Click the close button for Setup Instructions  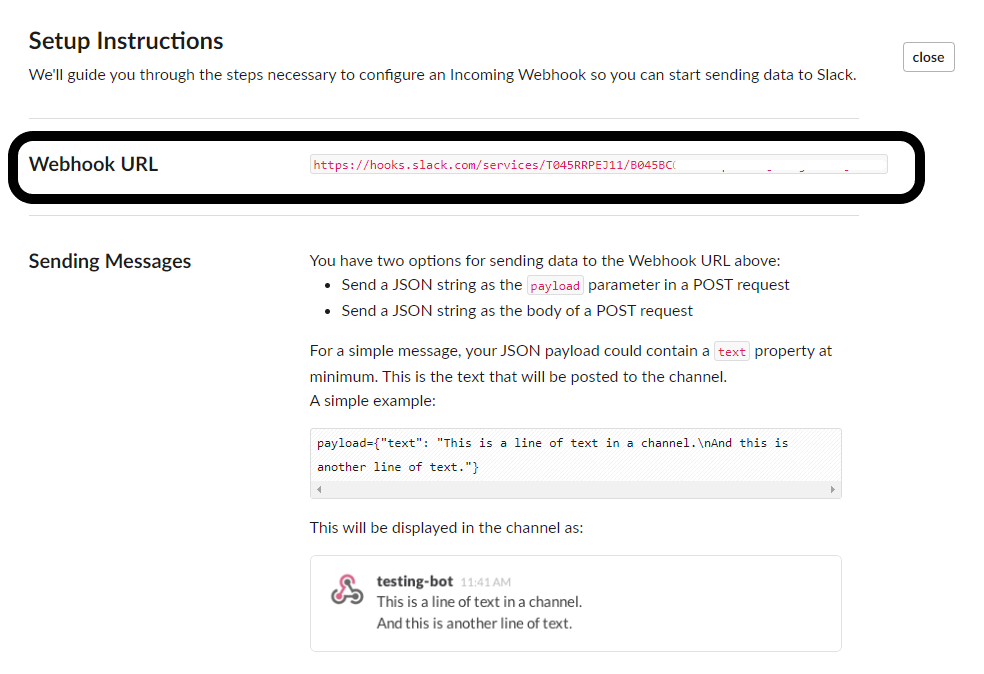tap(928, 57)
